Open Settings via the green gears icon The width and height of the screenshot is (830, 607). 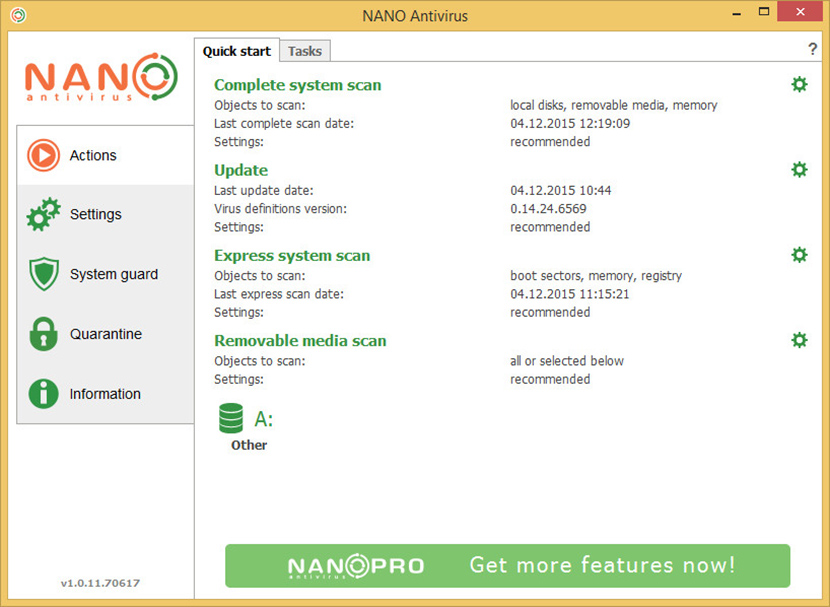43,215
